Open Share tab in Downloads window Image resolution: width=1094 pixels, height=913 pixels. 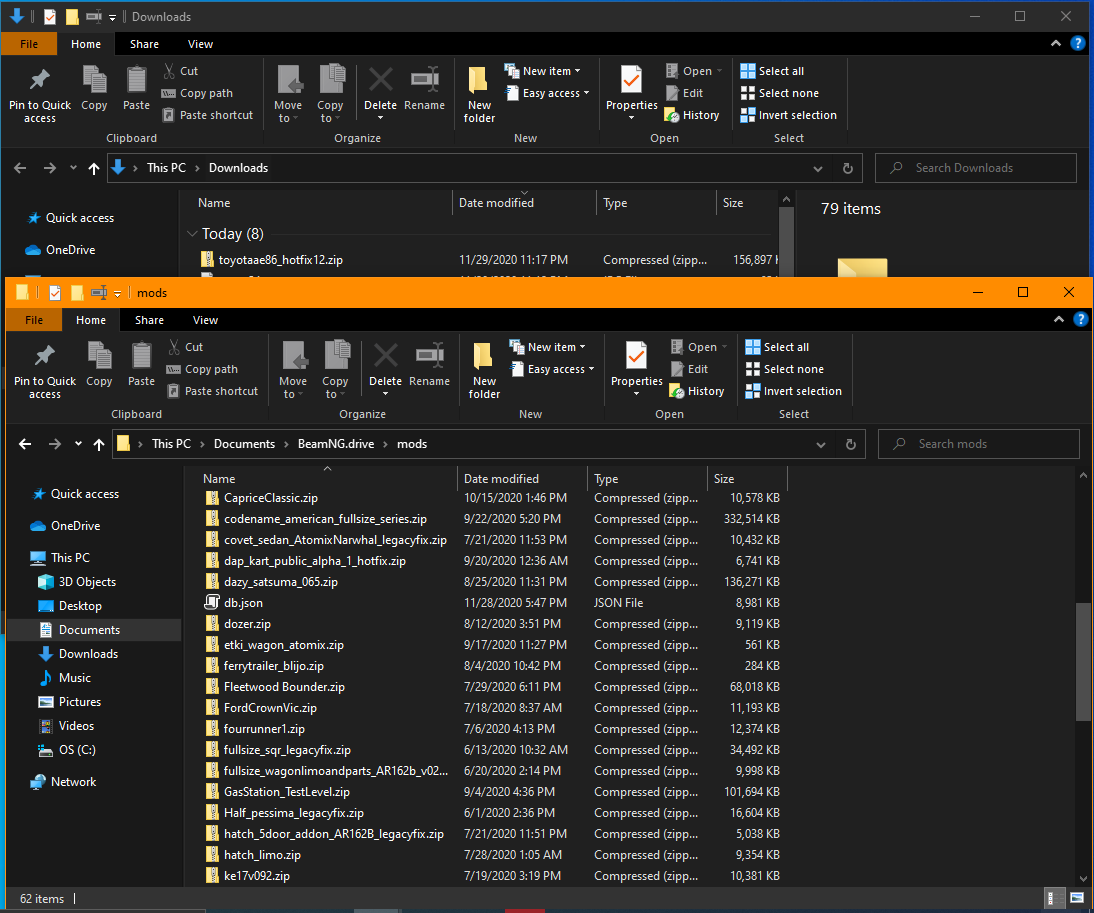pos(144,44)
